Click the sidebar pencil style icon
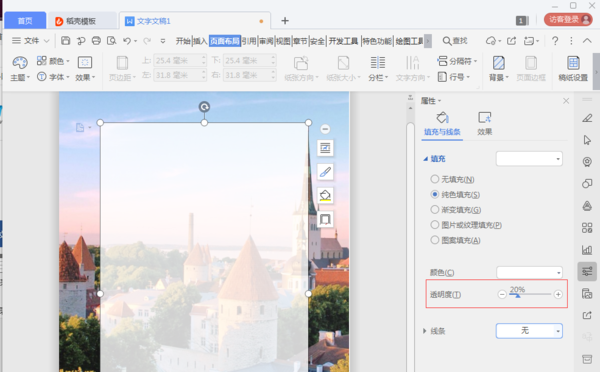 coord(587,118)
